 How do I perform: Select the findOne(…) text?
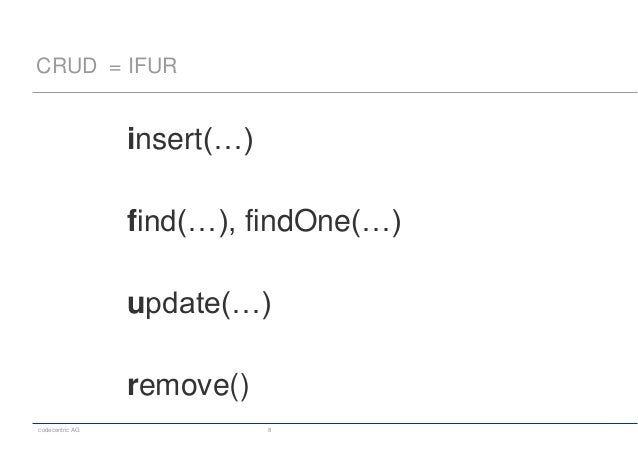pos(323,221)
